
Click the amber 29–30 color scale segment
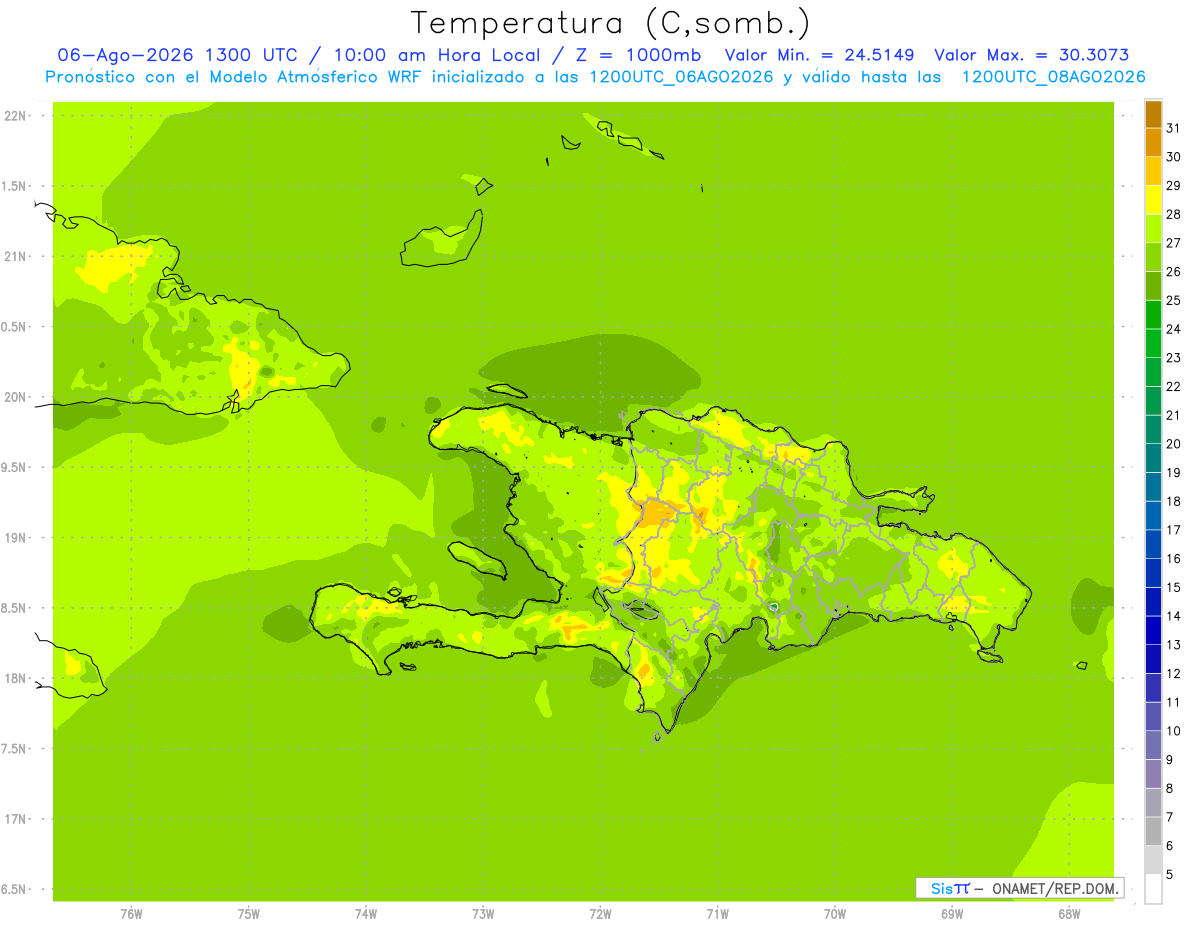coord(1153,171)
